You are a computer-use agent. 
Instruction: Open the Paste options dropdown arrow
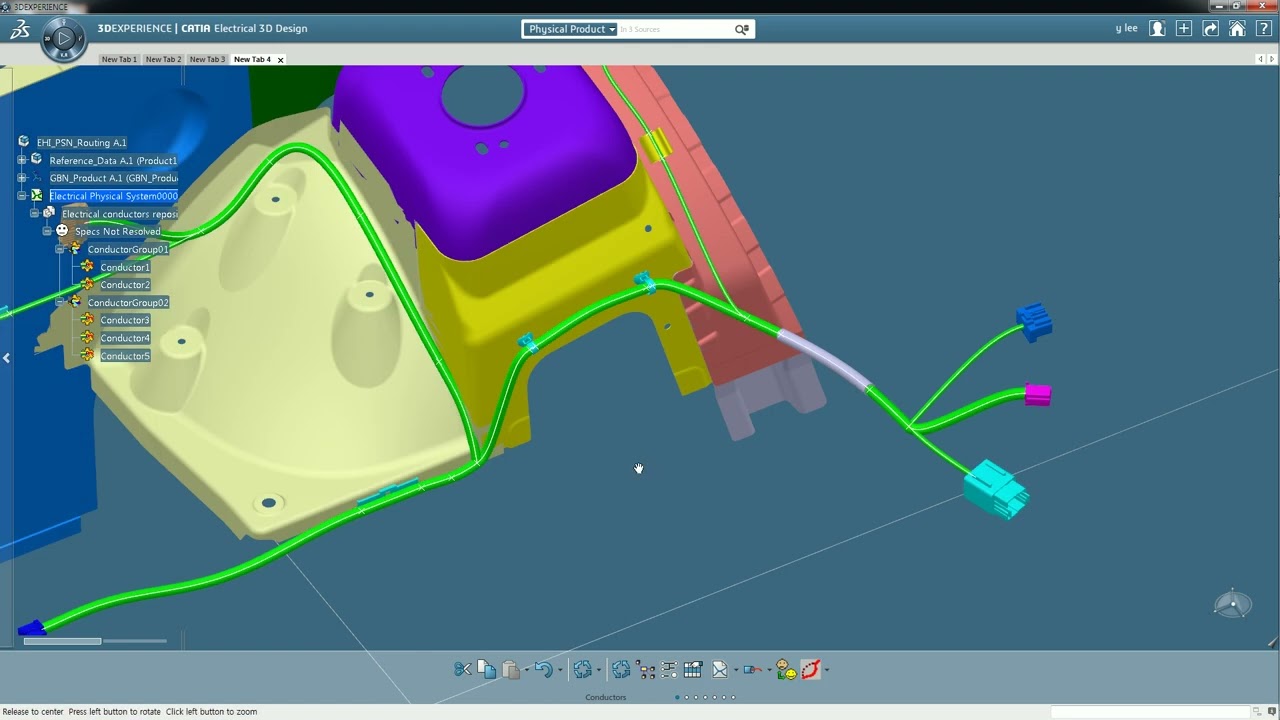point(527,670)
